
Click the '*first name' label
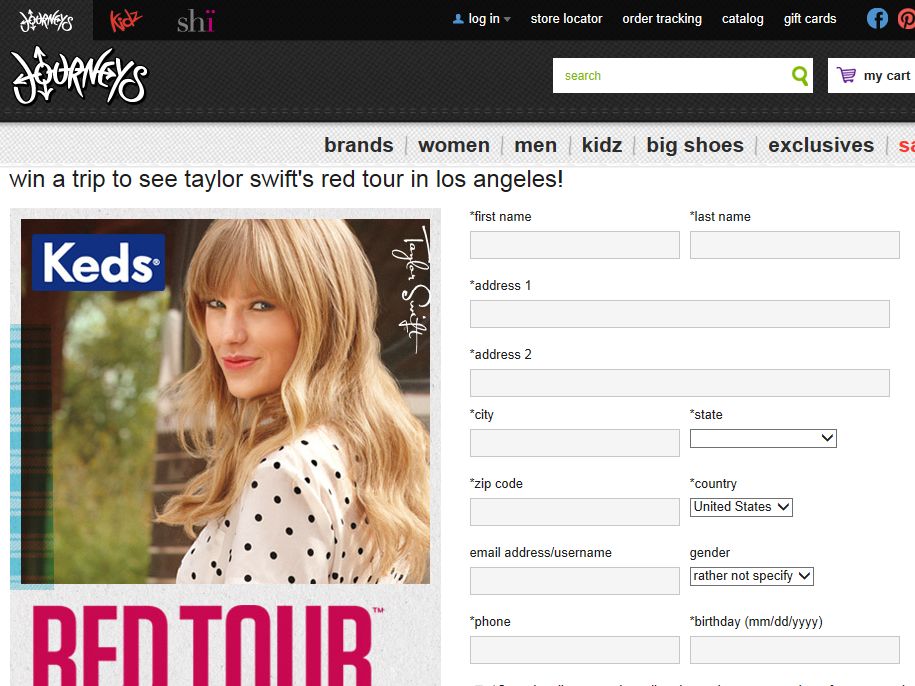(x=501, y=216)
